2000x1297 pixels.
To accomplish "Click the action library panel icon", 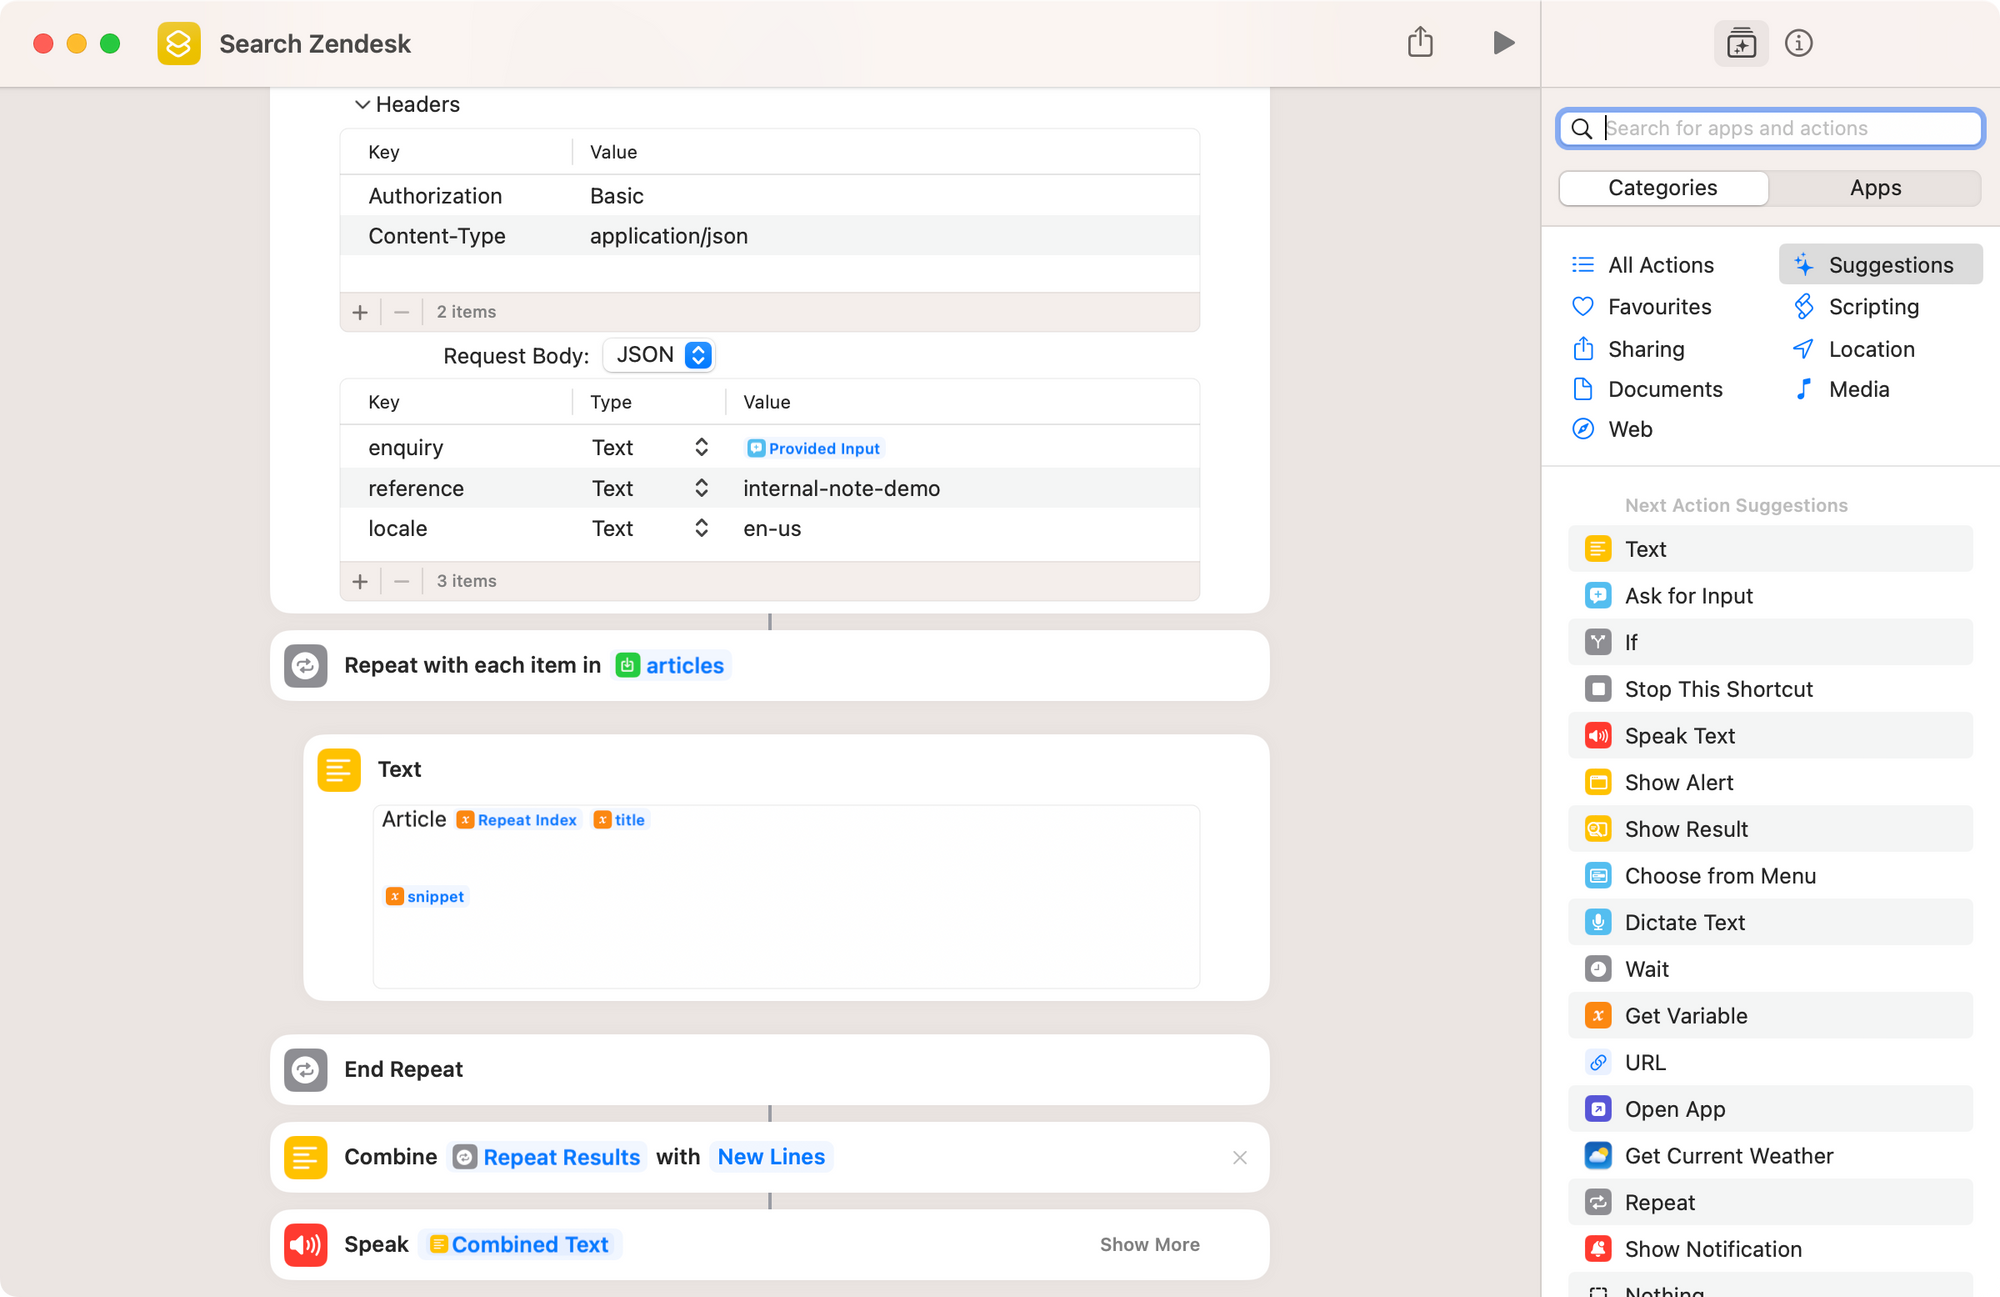I will (1741, 43).
